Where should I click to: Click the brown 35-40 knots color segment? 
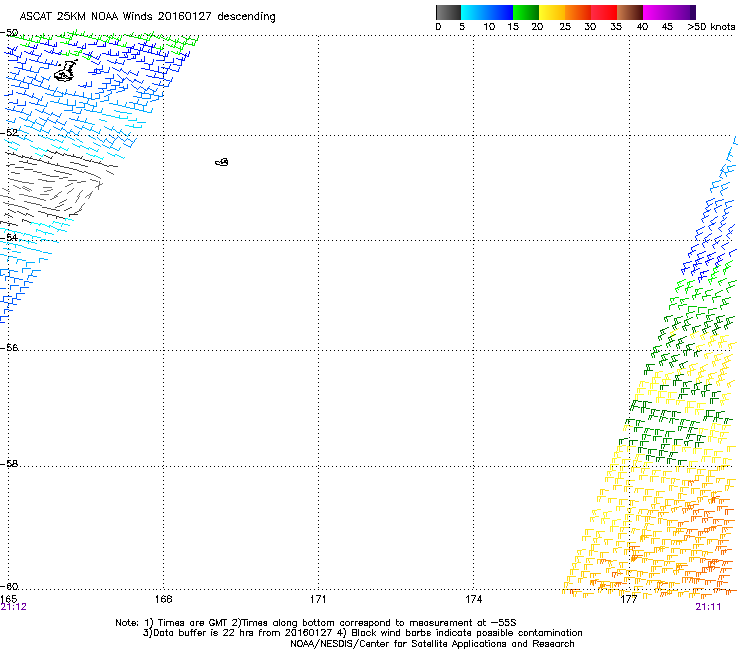[630, 12]
